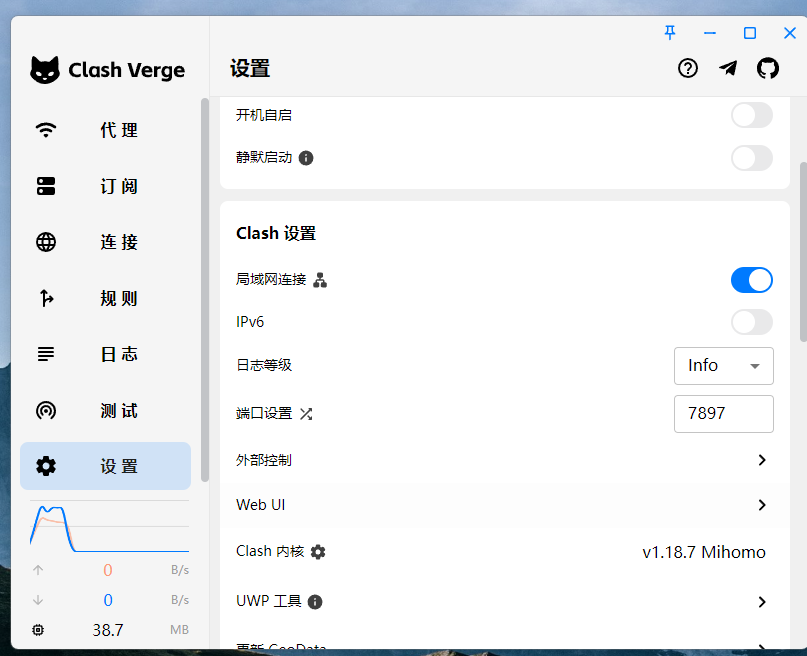Click the network icon beside 局域网连接
807x656 pixels.
pos(320,280)
